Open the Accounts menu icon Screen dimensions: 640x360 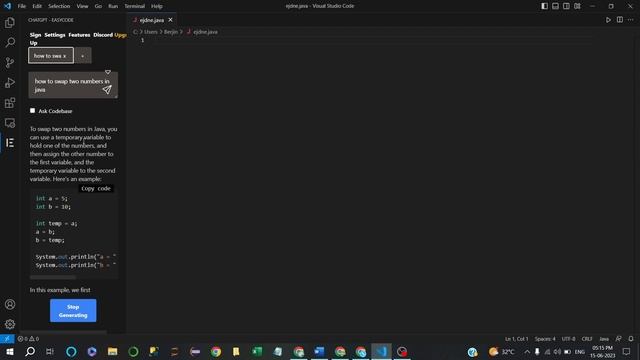[x=10, y=304]
